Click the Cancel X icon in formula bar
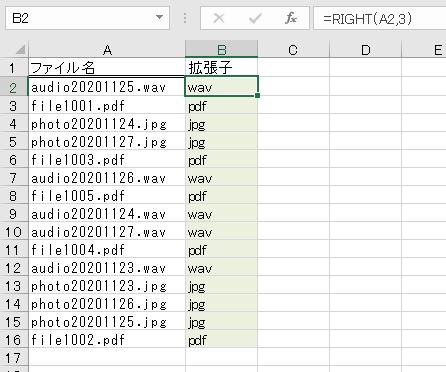Image resolution: width=446 pixels, height=372 pixels. (x=219, y=18)
